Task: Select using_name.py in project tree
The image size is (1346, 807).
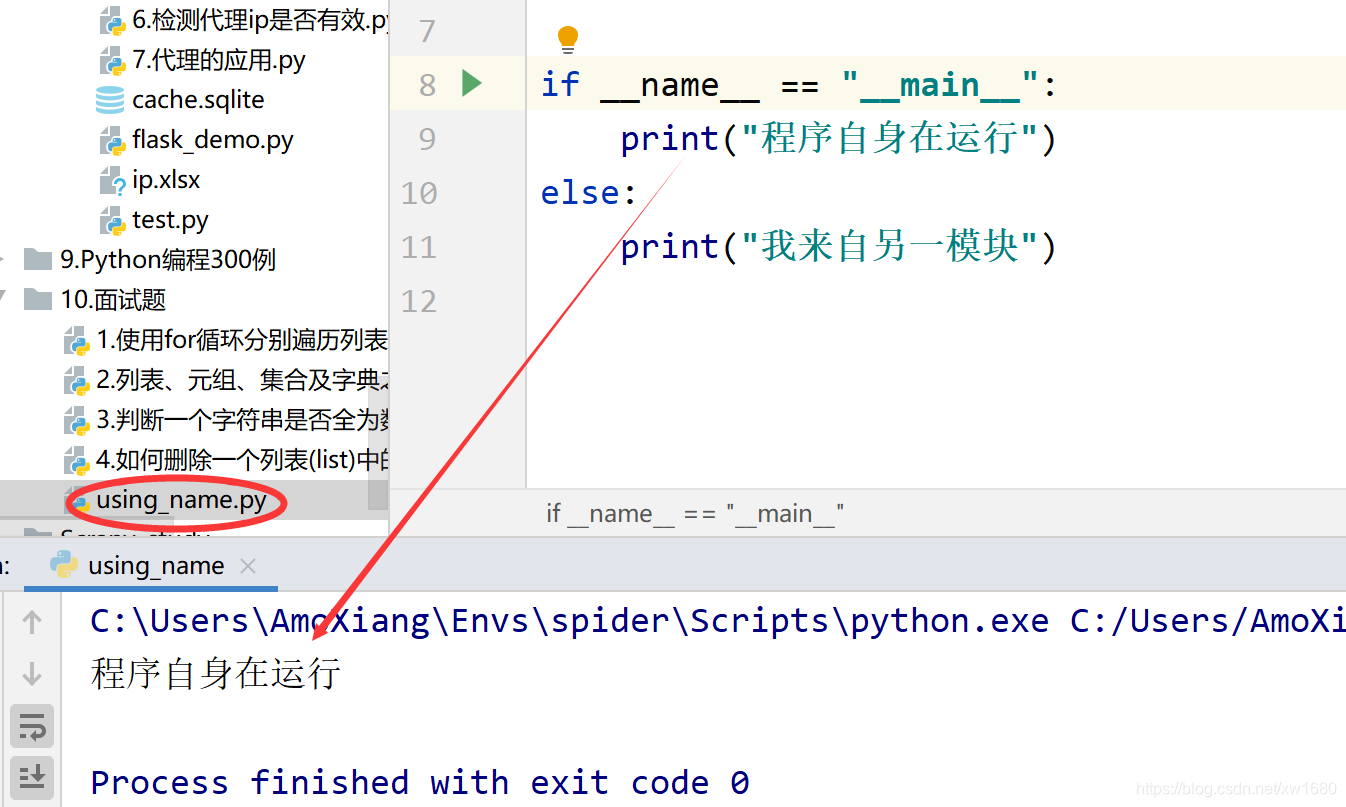Action: pyautogui.click(x=181, y=500)
